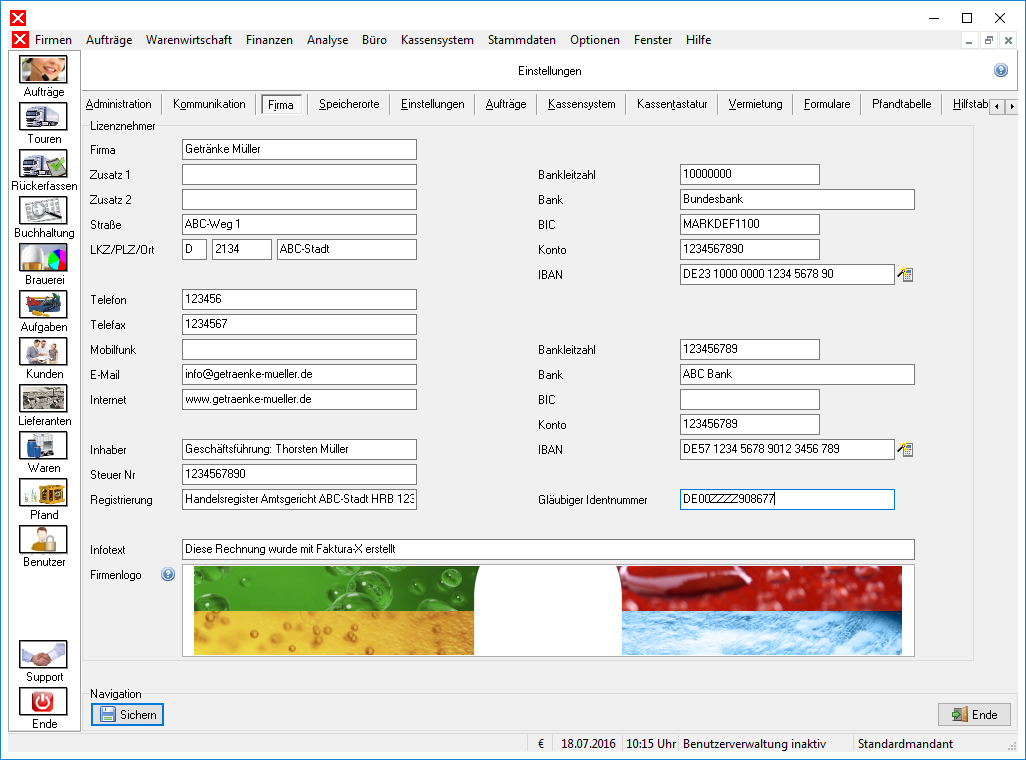The image size is (1026, 760).
Task: Open the Benutzer sidebar icon
Action: tap(43, 540)
